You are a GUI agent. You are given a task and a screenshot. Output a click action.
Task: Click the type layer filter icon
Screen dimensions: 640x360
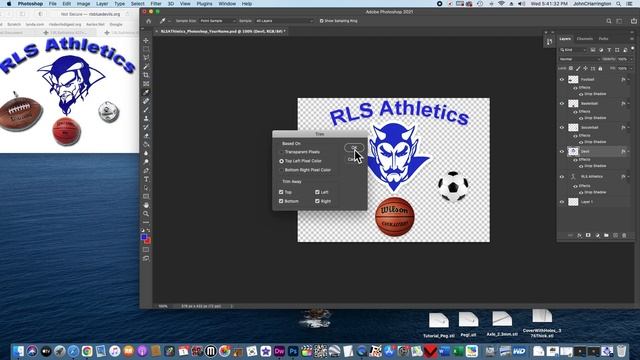pyautogui.click(x=609, y=50)
